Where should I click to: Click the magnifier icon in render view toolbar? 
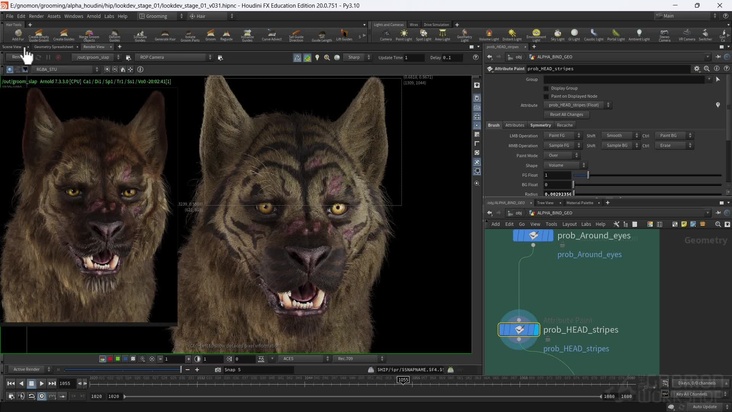(327, 57)
